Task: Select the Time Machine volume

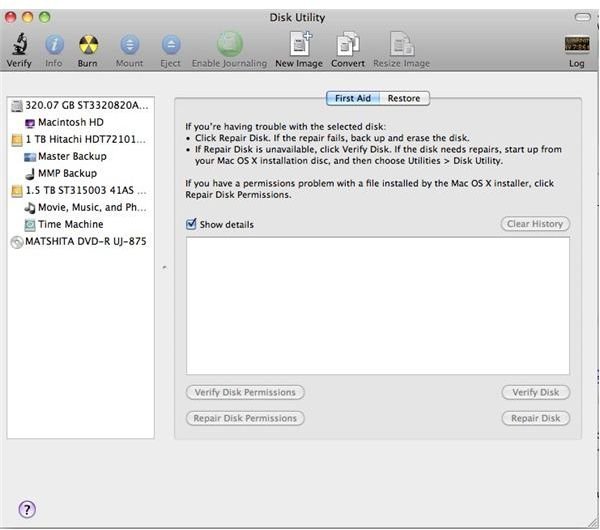Action: (x=80, y=224)
